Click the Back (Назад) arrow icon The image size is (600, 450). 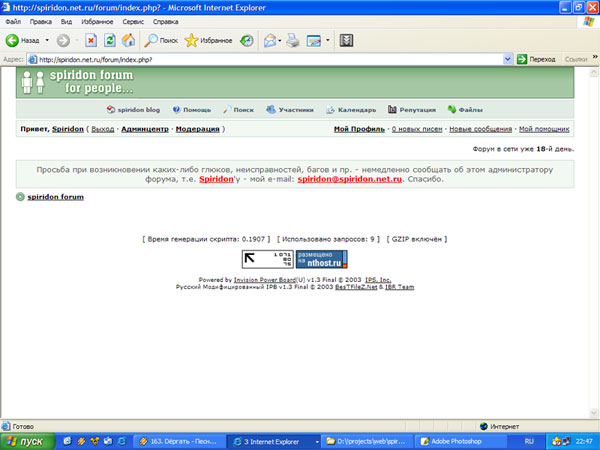click(12, 40)
